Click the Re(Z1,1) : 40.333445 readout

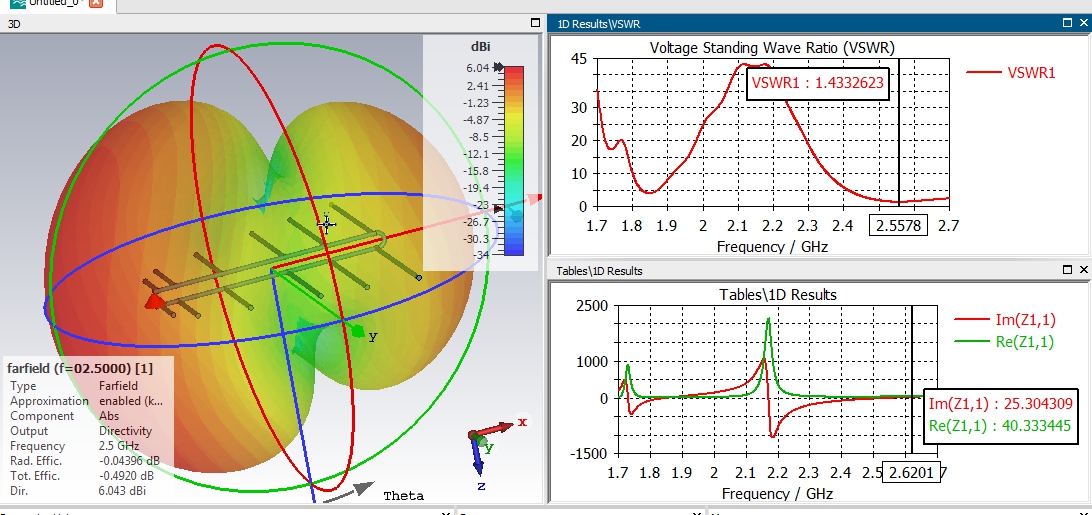click(1000, 426)
